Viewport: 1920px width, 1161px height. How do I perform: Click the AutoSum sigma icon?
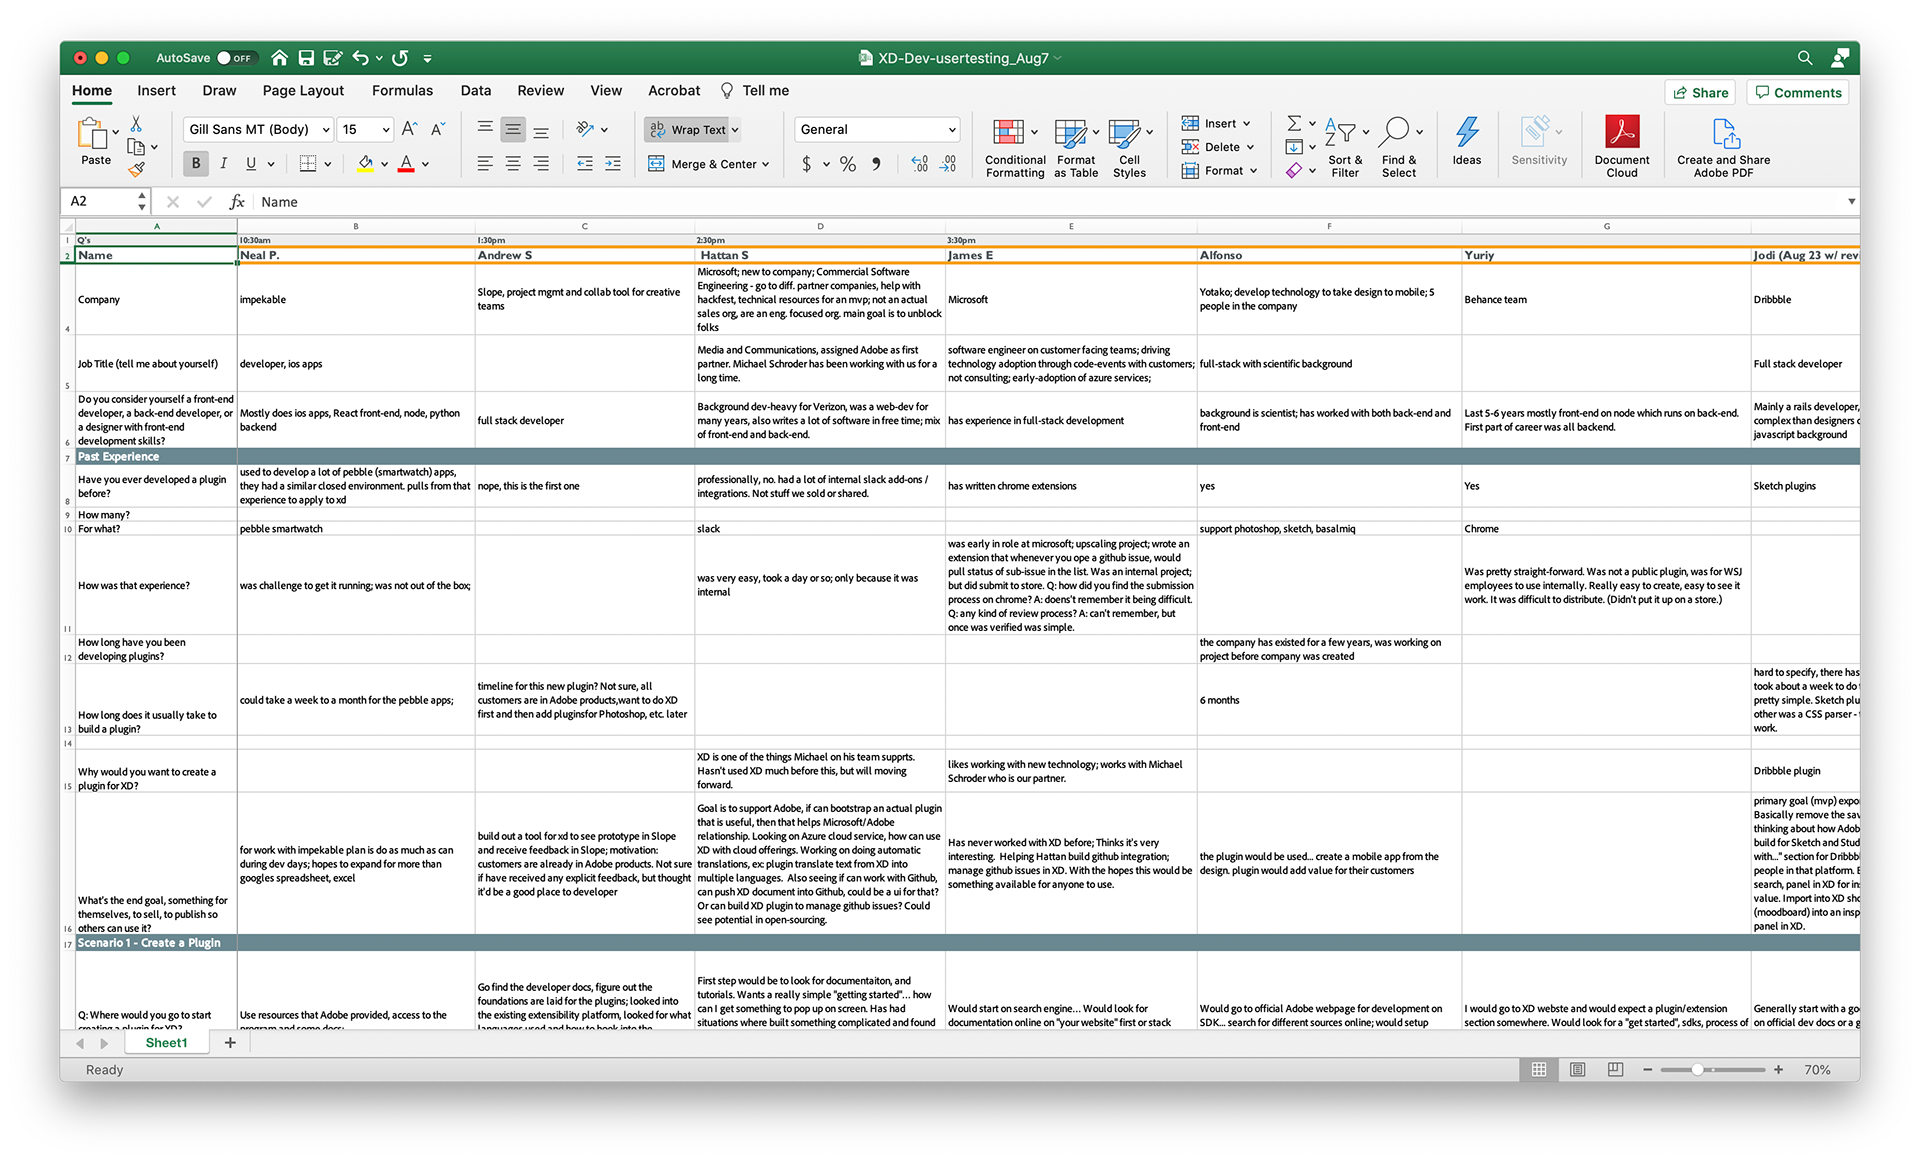[1294, 123]
